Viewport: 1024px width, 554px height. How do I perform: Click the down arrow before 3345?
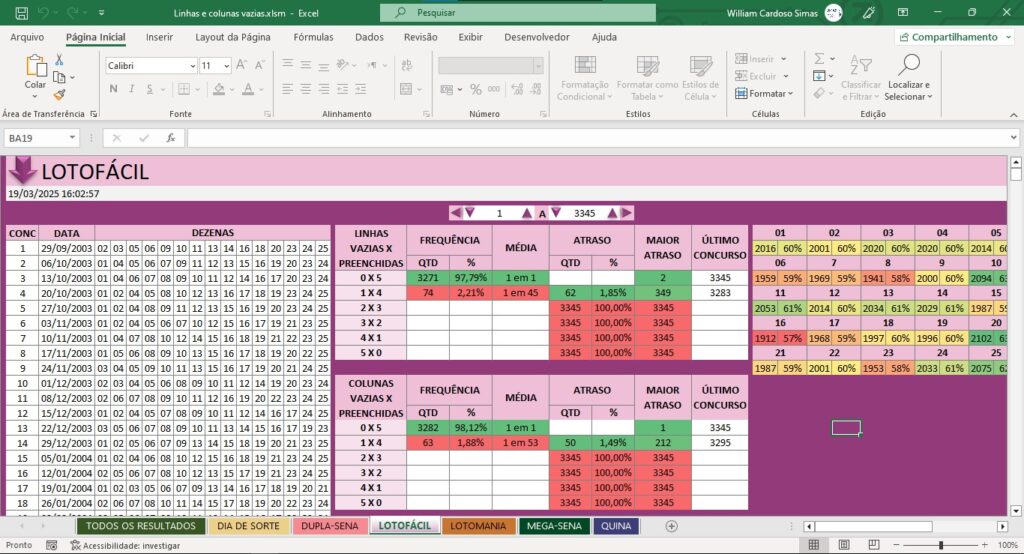[x=556, y=213]
